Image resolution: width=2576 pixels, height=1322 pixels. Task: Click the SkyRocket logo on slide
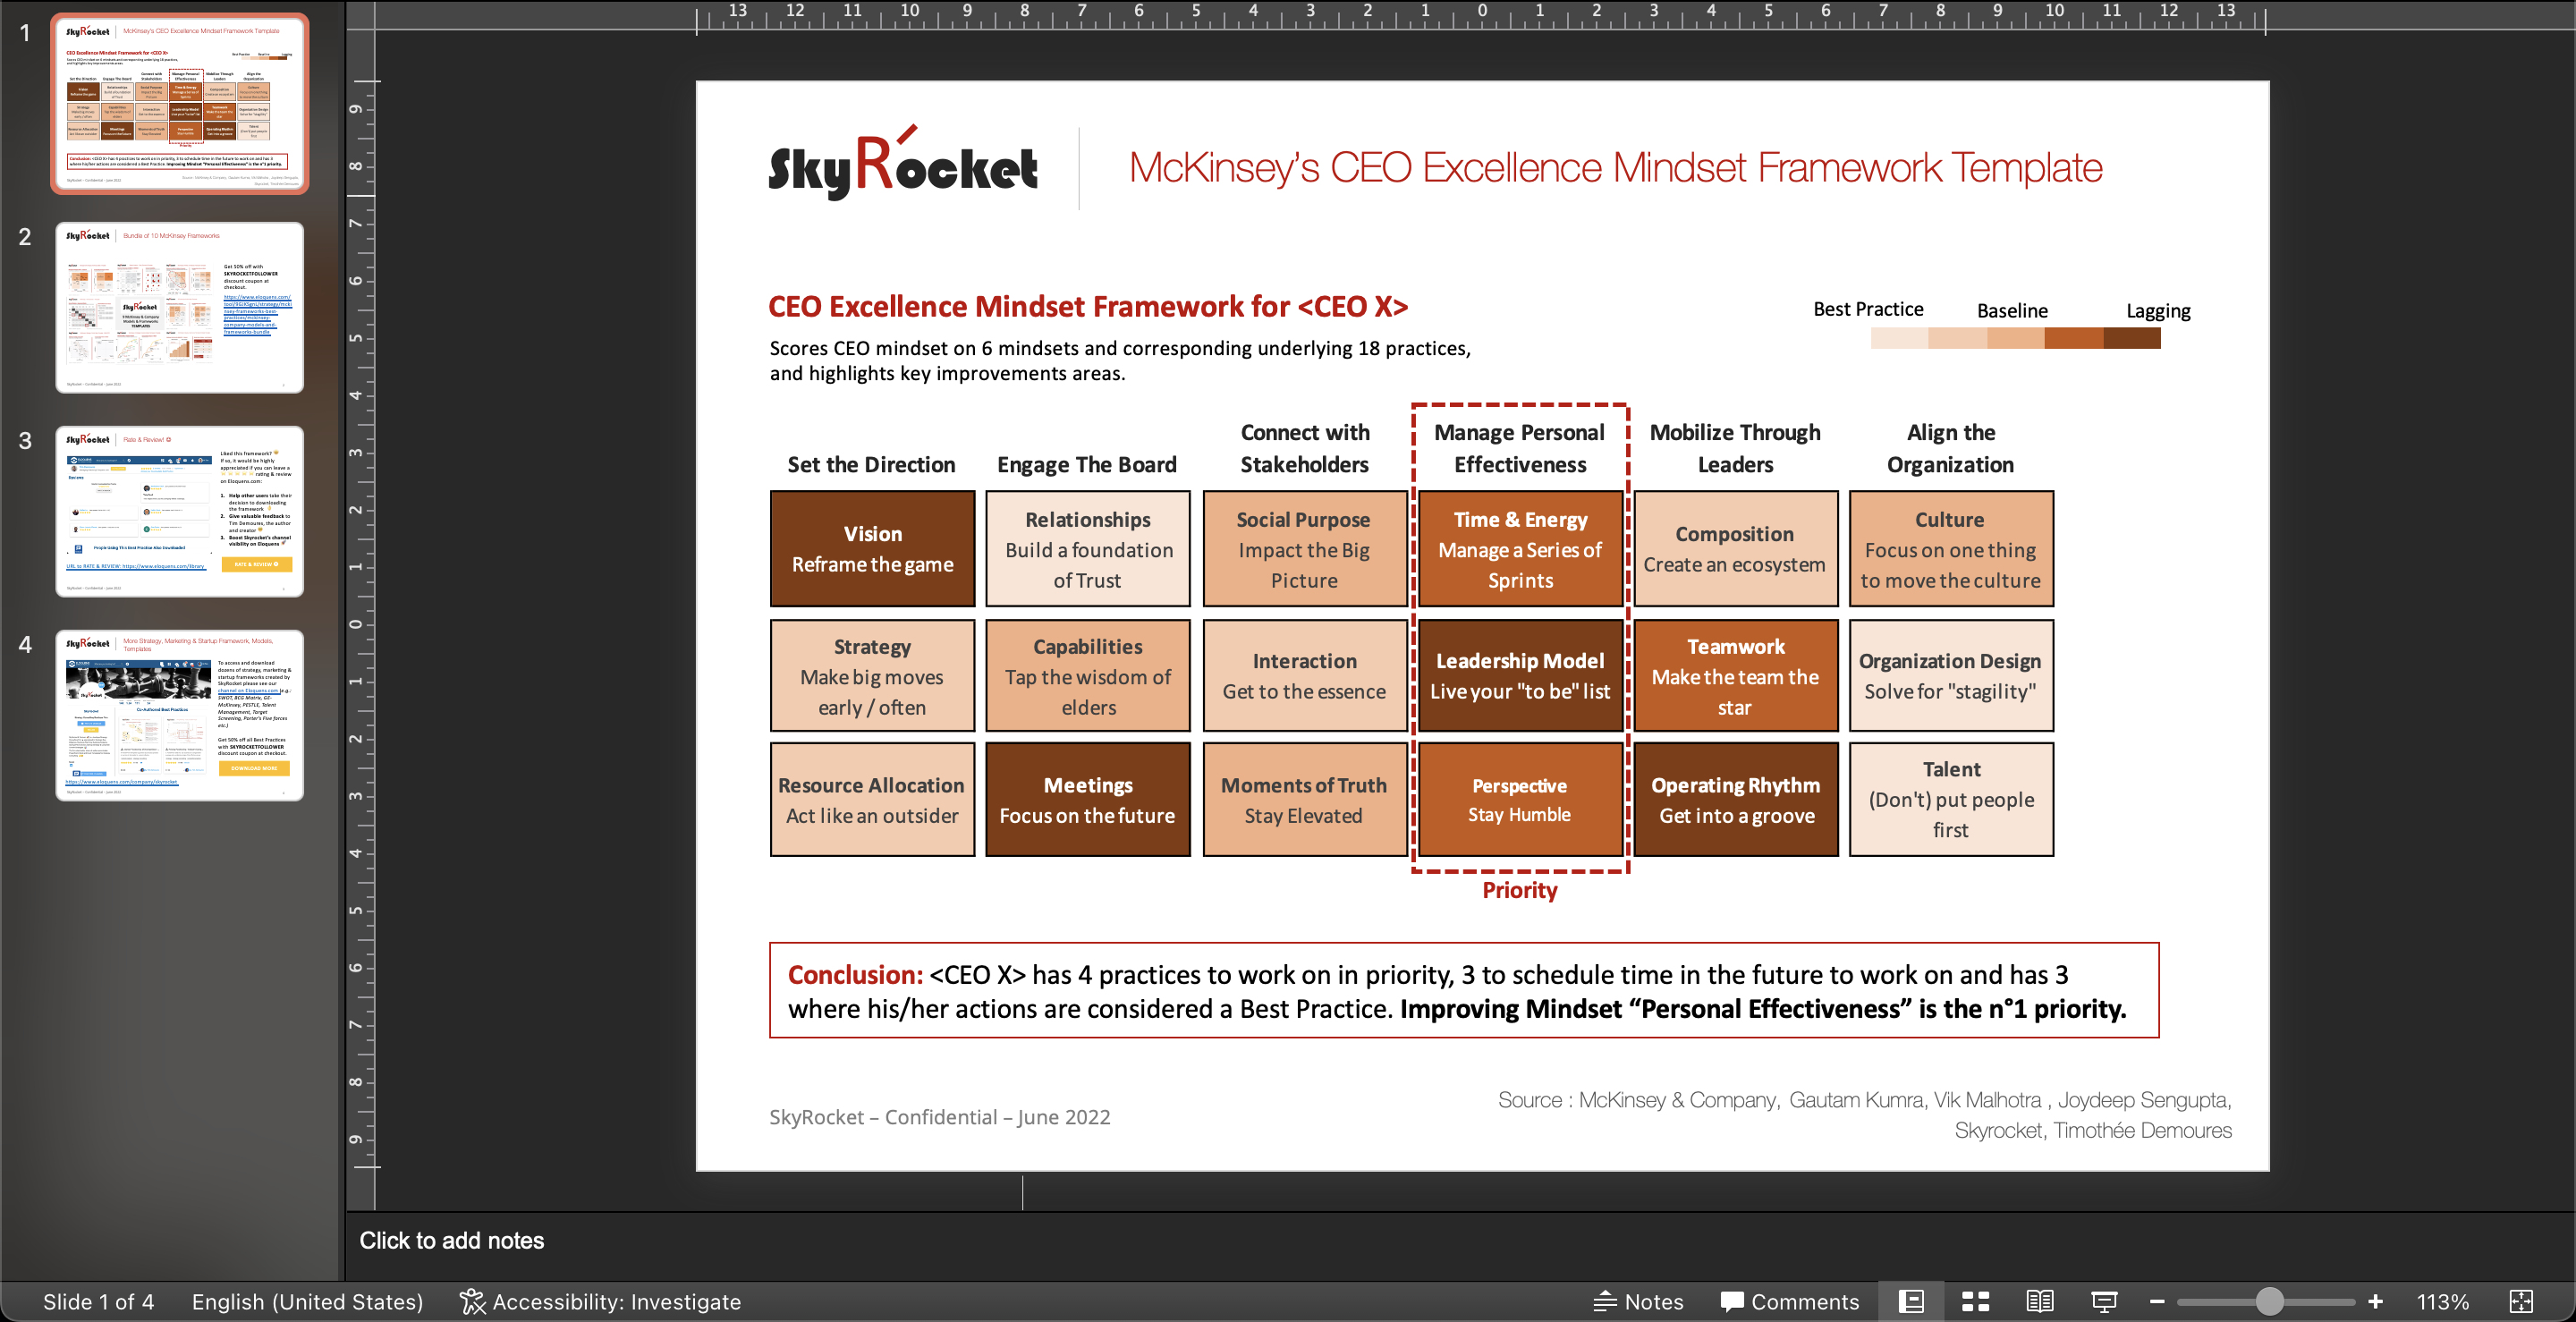pyautogui.click(x=903, y=163)
